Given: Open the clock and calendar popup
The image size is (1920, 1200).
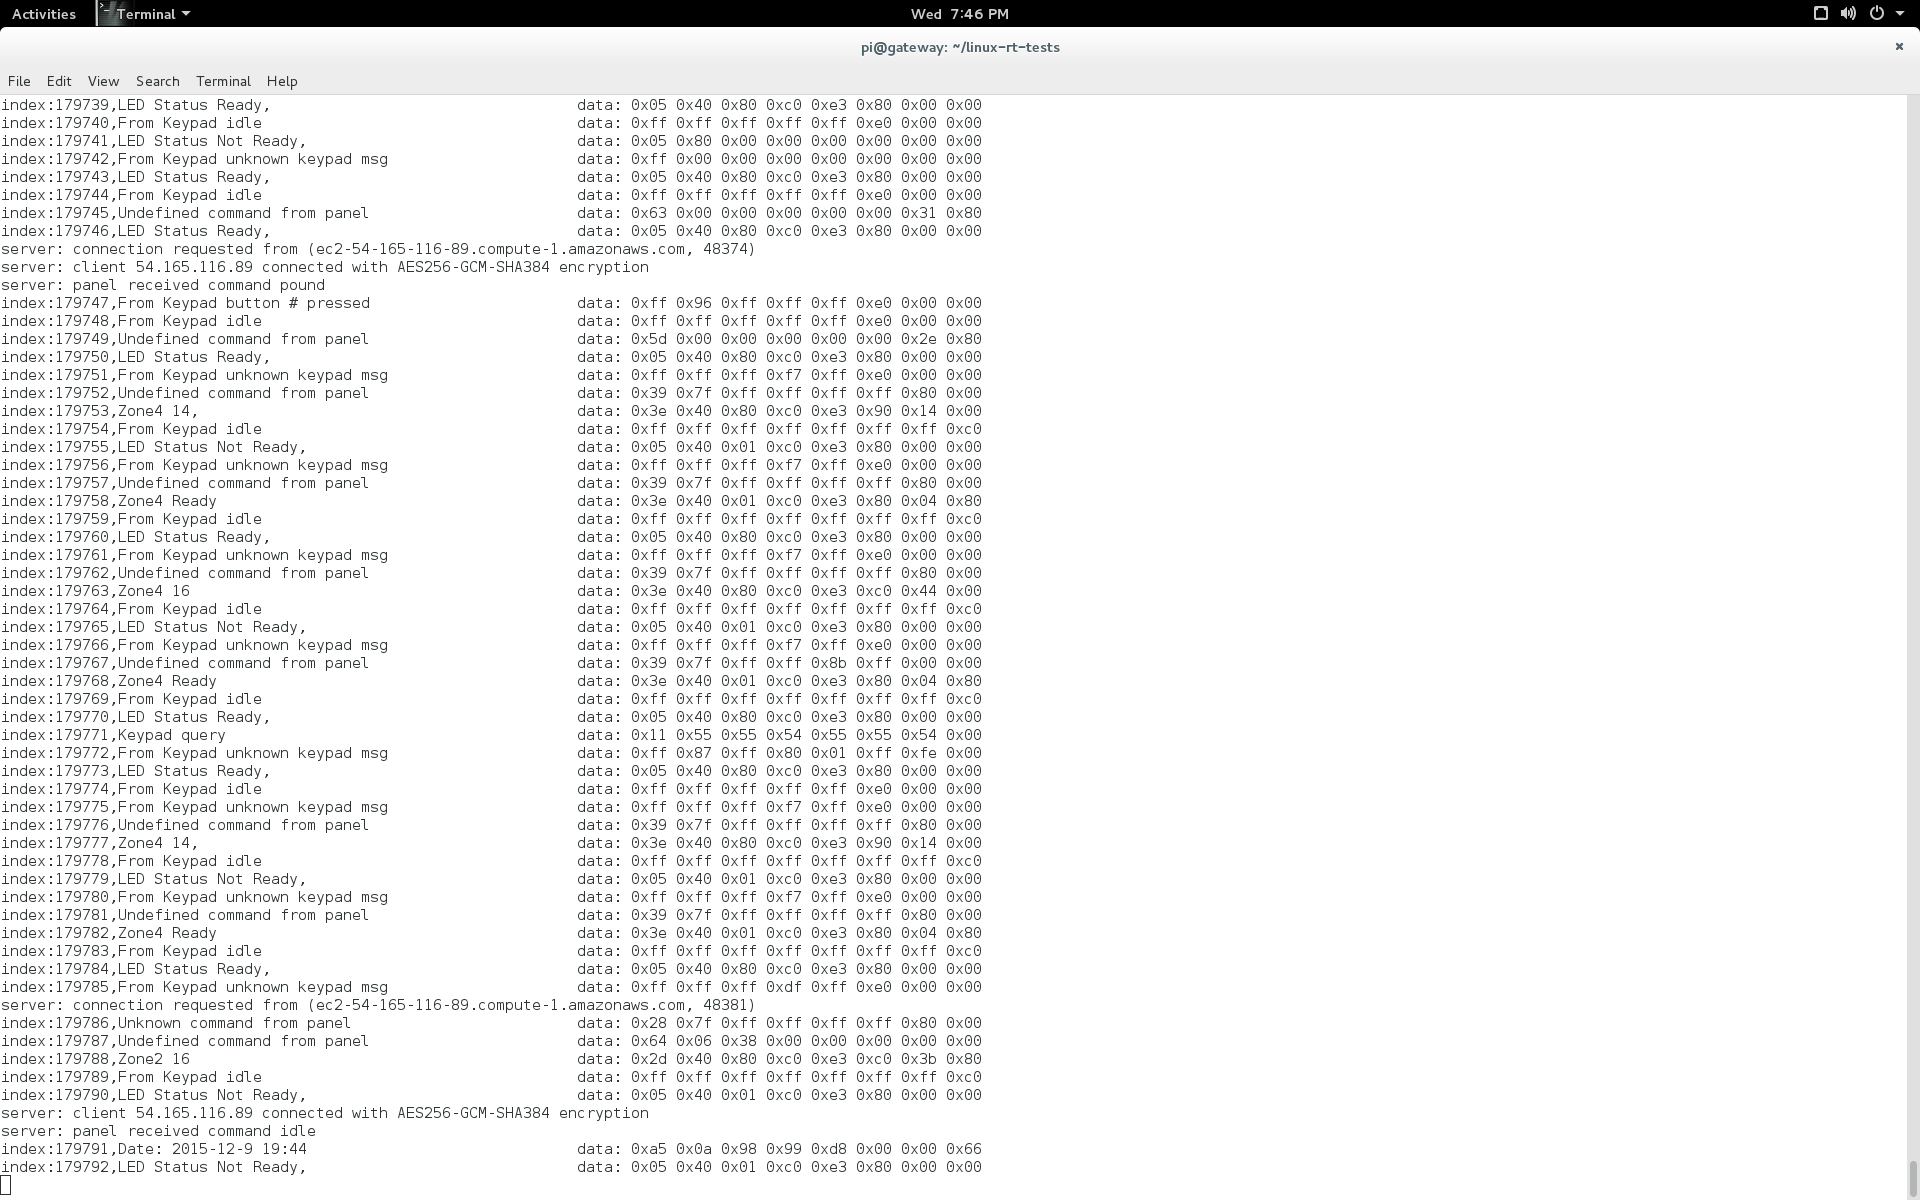Looking at the screenshot, I should point(959,14).
